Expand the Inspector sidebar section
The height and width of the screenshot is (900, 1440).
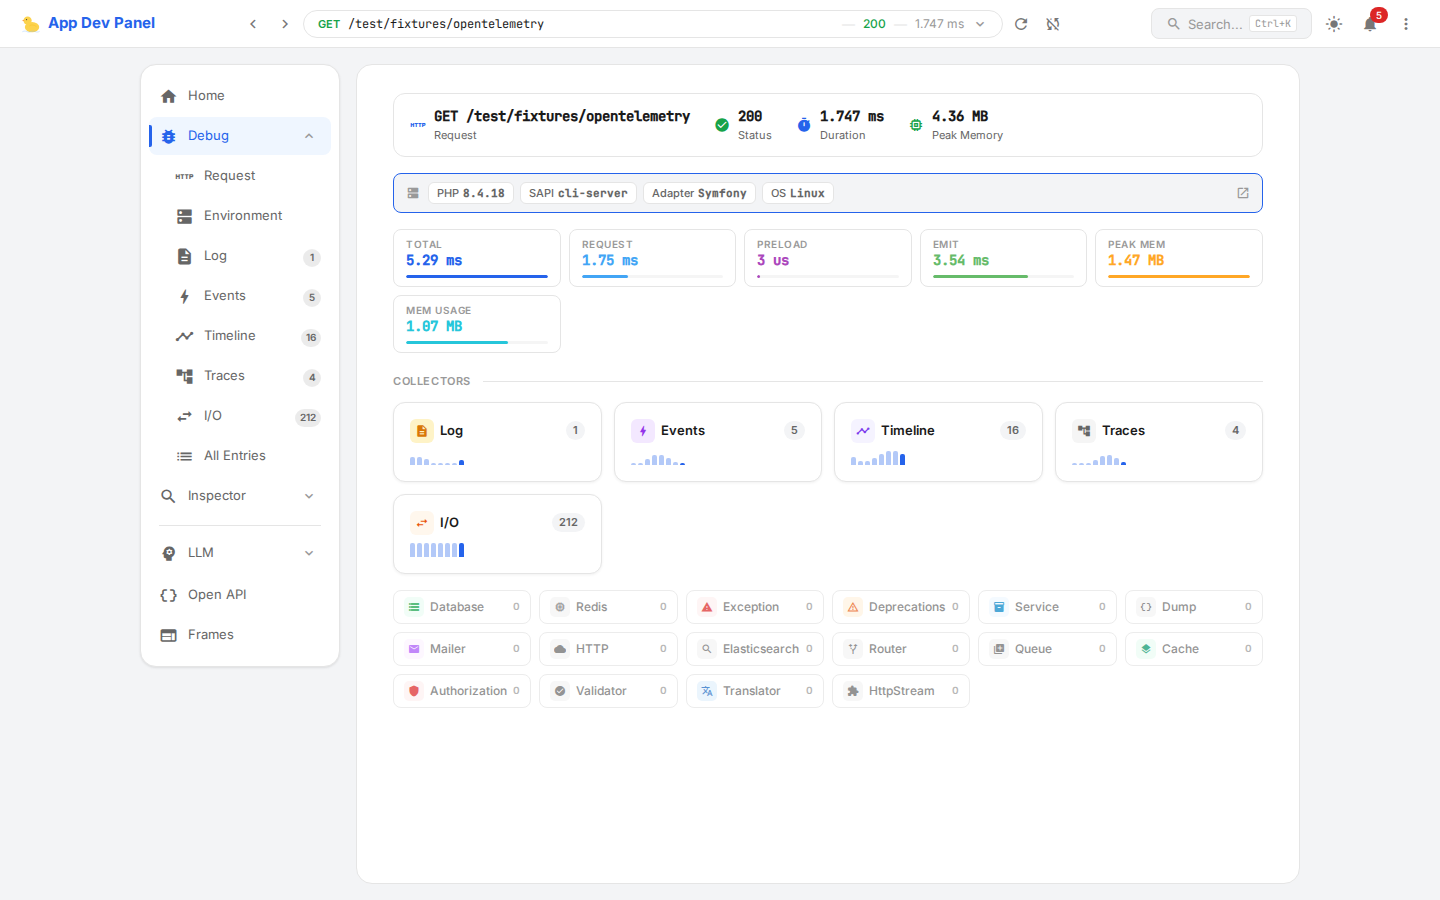tap(309, 496)
